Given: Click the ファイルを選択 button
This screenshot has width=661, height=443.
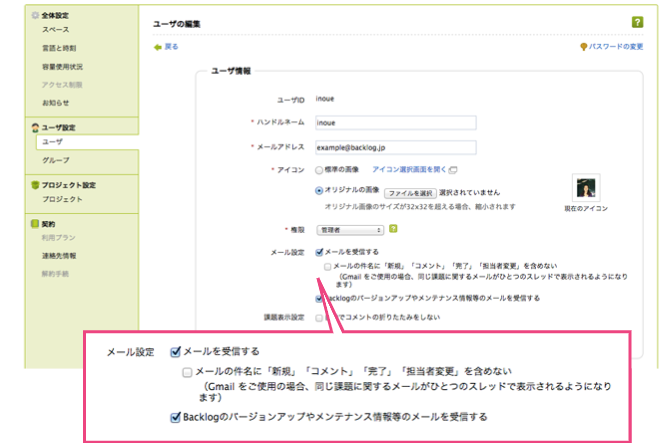Looking at the screenshot, I should point(410,193).
